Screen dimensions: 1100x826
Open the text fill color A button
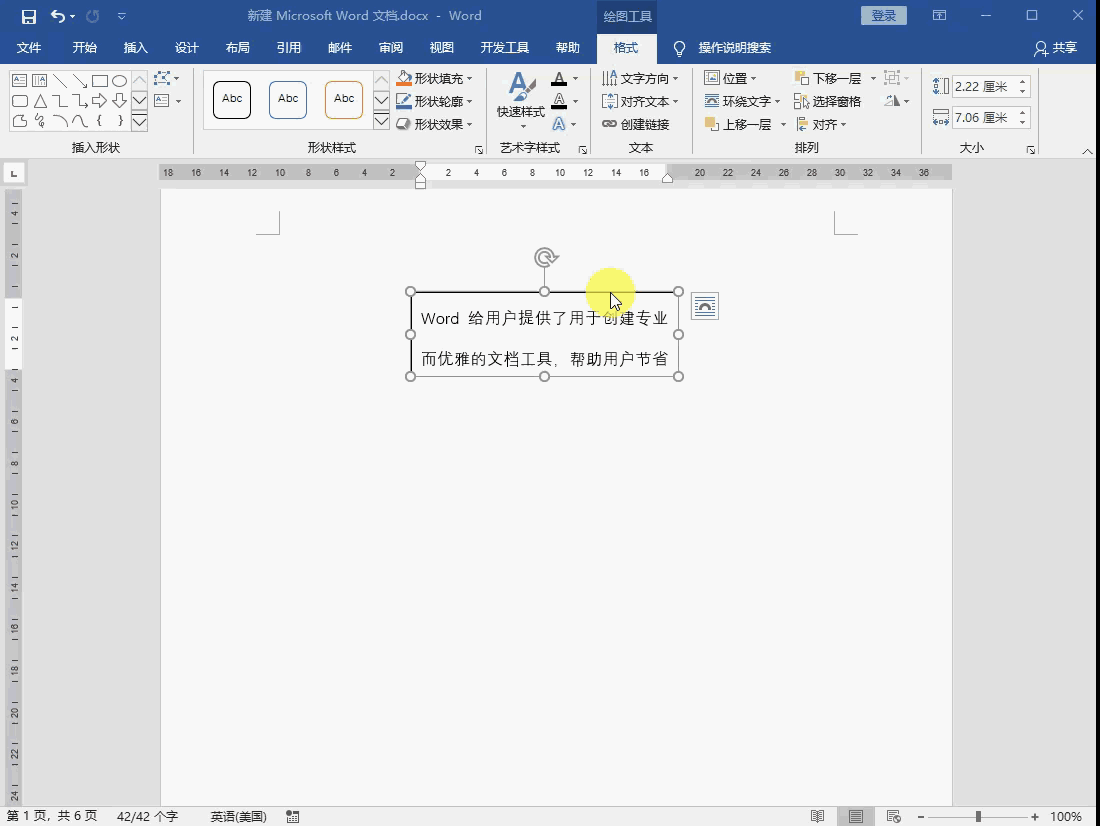(558, 79)
